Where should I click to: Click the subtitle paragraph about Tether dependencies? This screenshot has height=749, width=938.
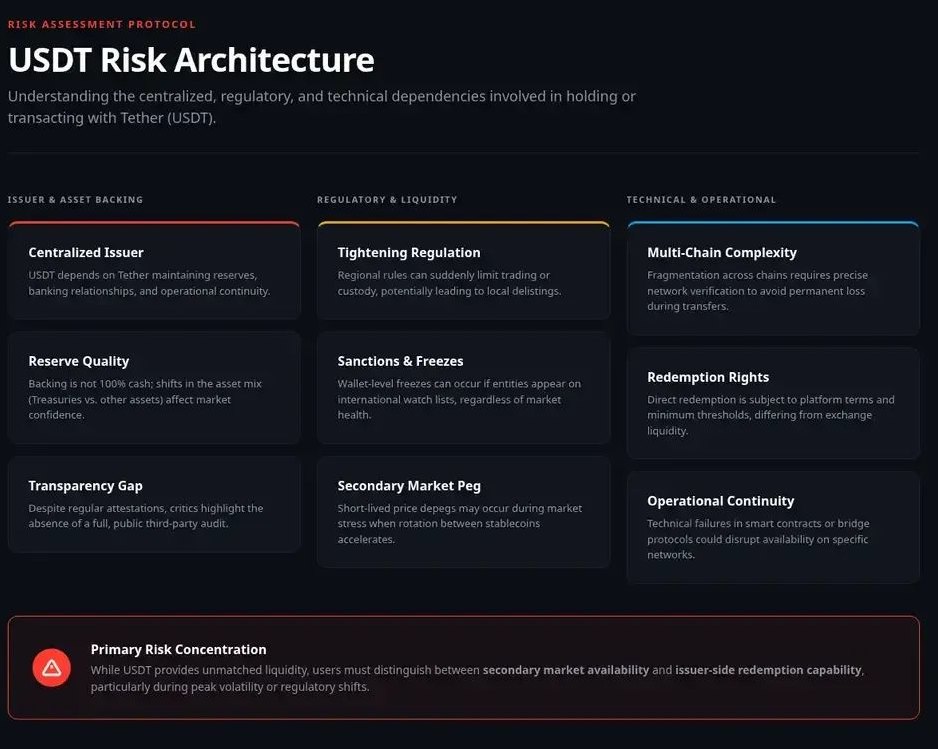(321, 107)
